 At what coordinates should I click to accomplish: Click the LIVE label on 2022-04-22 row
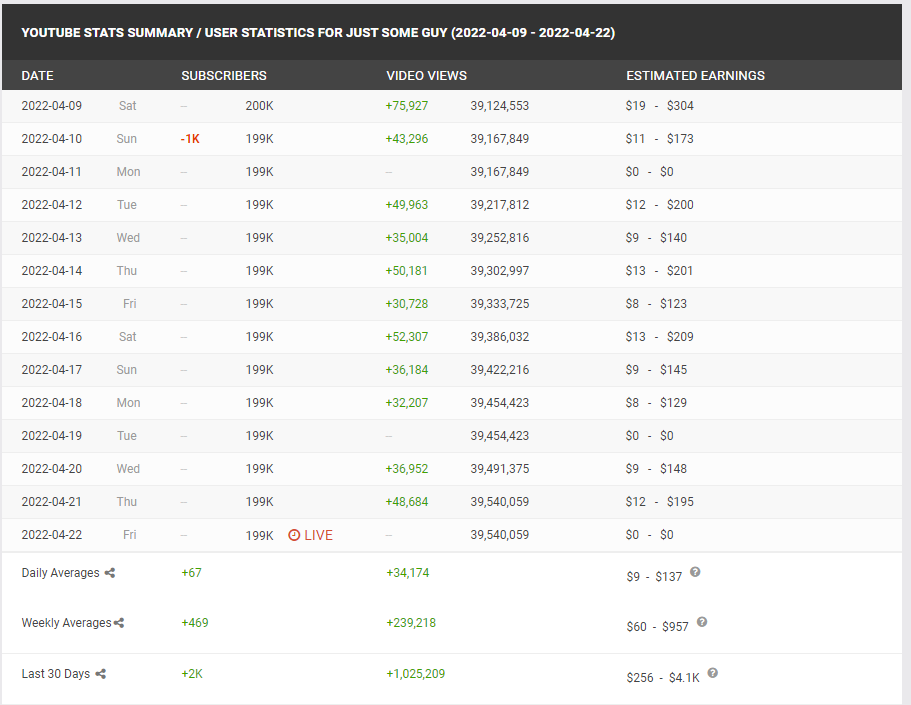tap(318, 535)
